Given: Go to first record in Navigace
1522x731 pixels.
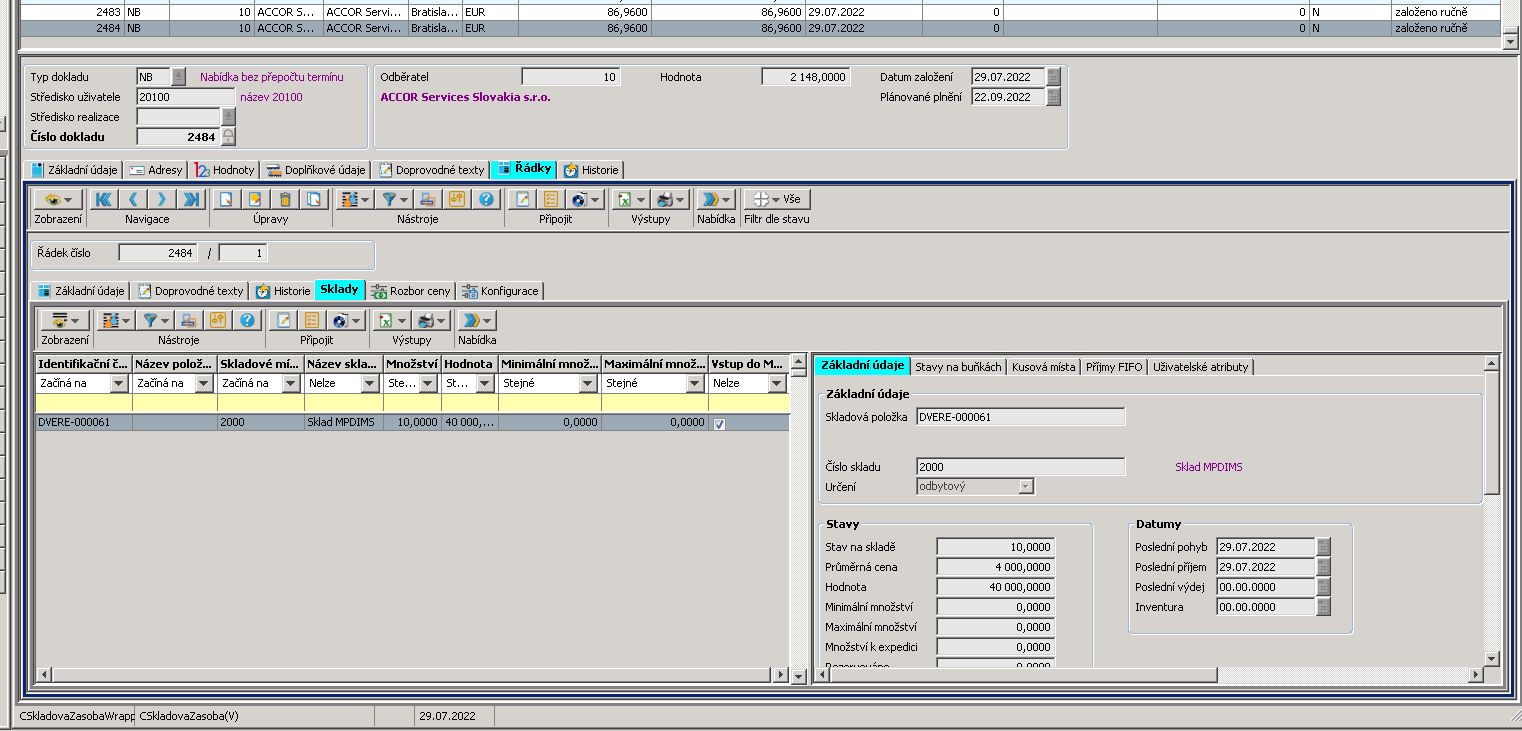Looking at the screenshot, I should [x=104, y=199].
